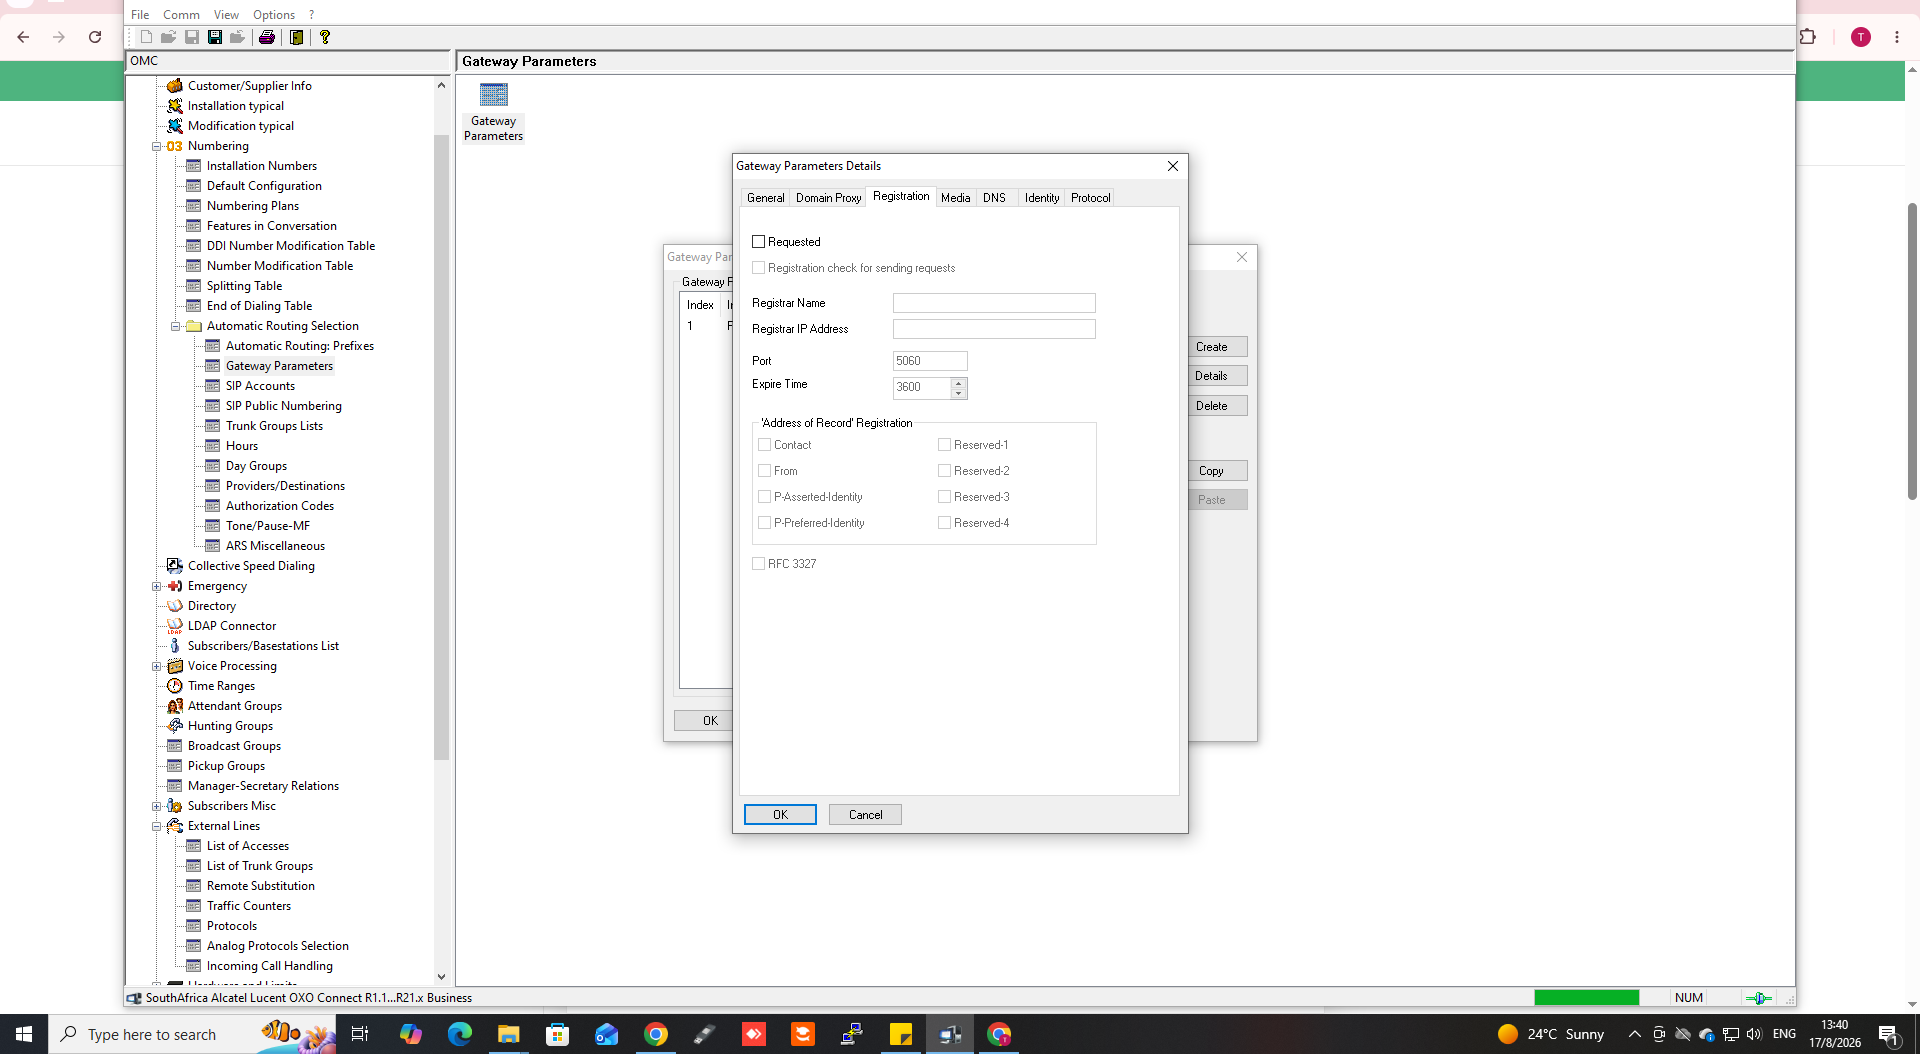Viewport: 1920px width, 1054px height.
Task: Open the Comm menu
Action: pos(181,14)
